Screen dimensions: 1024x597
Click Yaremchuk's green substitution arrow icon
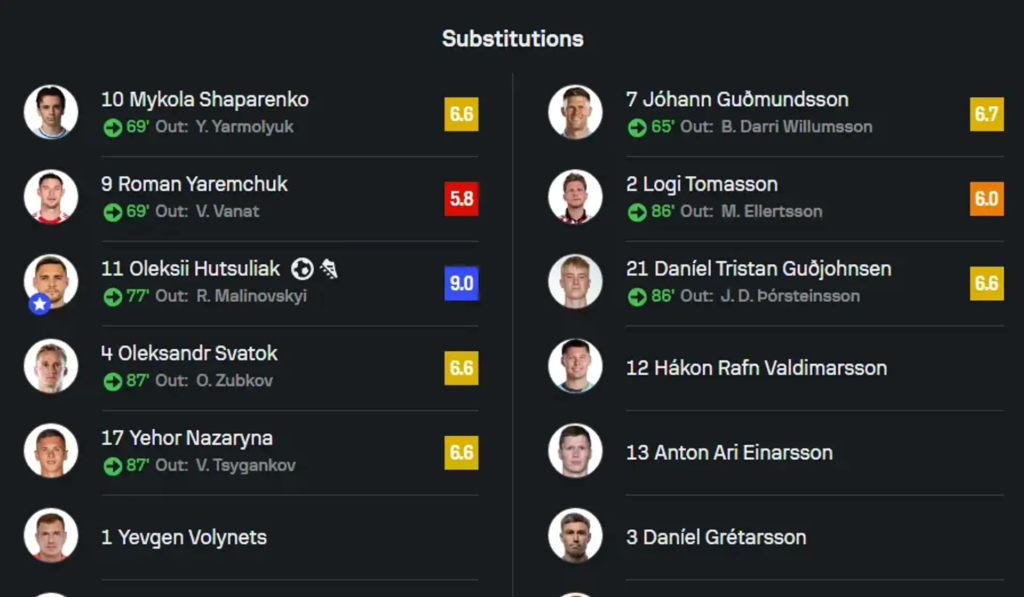pyautogui.click(x=113, y=212)
